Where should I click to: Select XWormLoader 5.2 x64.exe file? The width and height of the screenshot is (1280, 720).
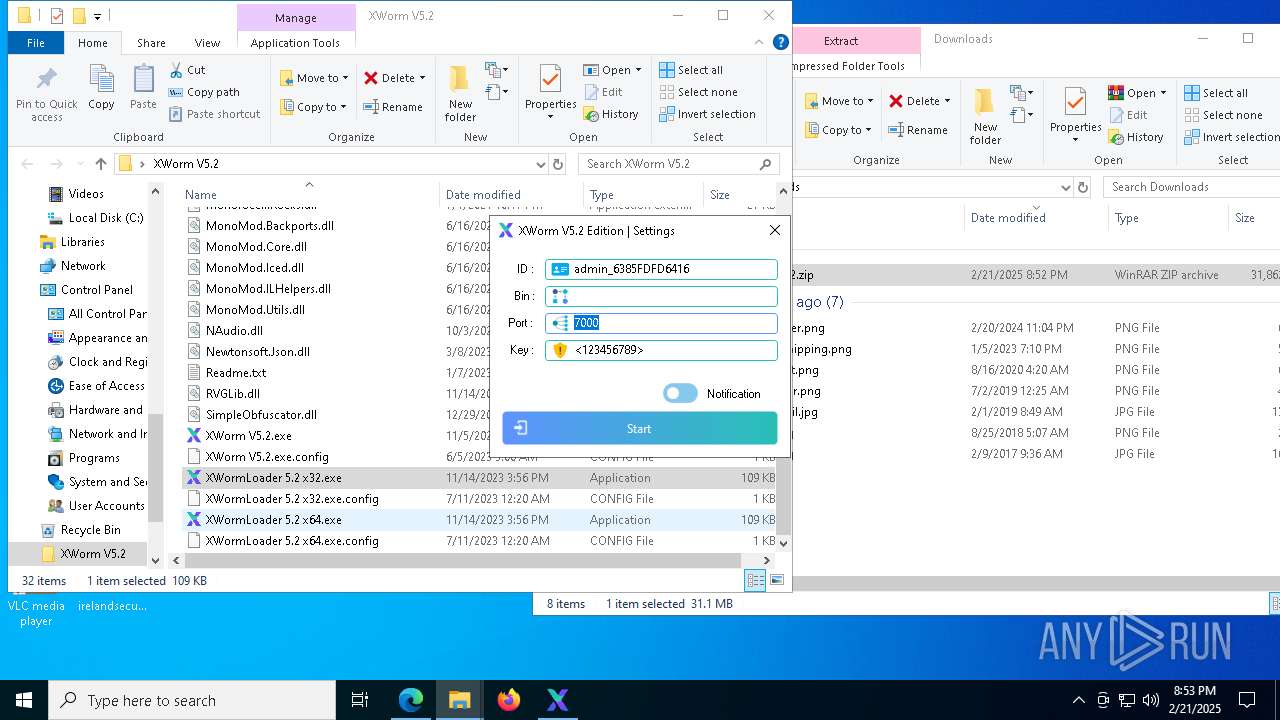click(273, 520)
